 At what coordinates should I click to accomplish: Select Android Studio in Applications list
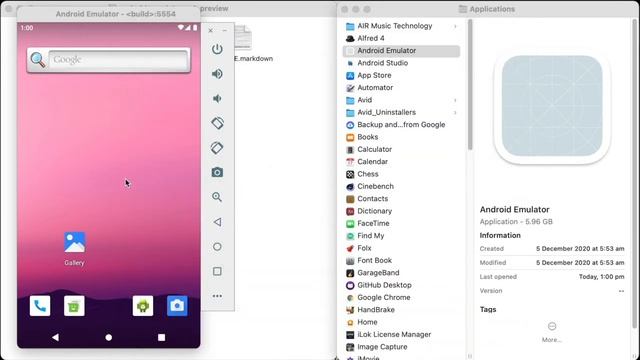(x=401, y=63)
